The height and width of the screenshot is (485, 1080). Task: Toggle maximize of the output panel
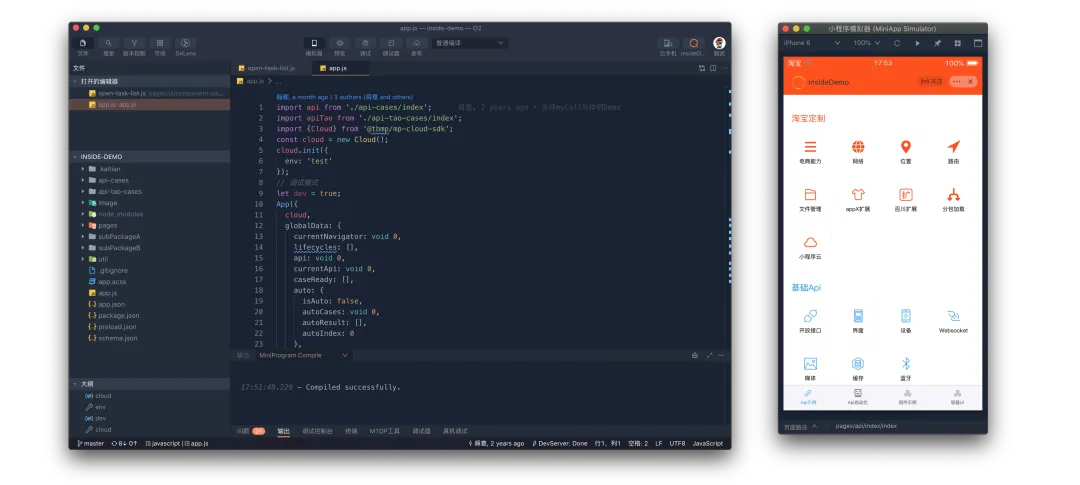(710, 355)
